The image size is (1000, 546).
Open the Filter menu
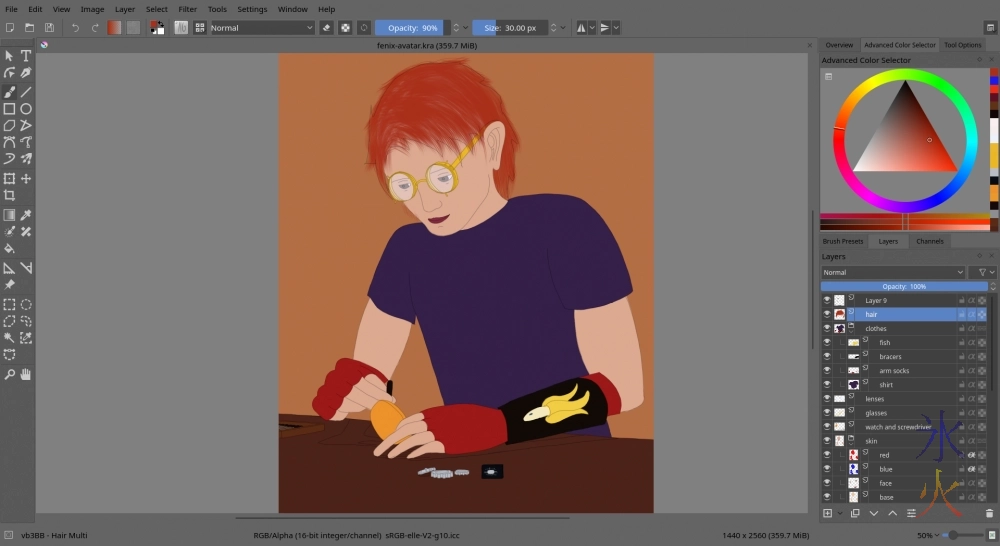pyautogui.click(x=187, y=9)
